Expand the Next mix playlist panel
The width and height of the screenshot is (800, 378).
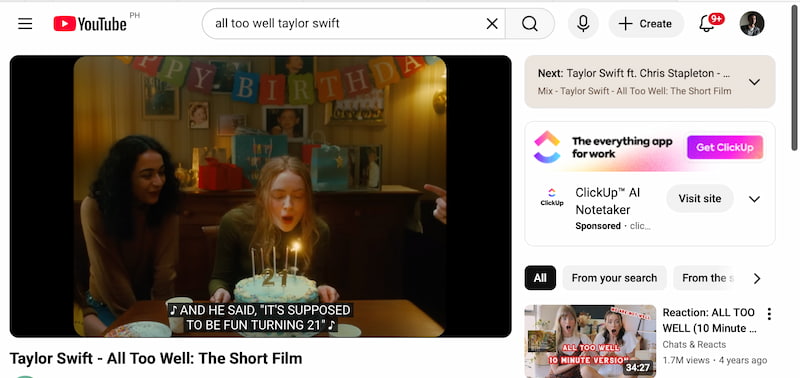coord(754,82)
